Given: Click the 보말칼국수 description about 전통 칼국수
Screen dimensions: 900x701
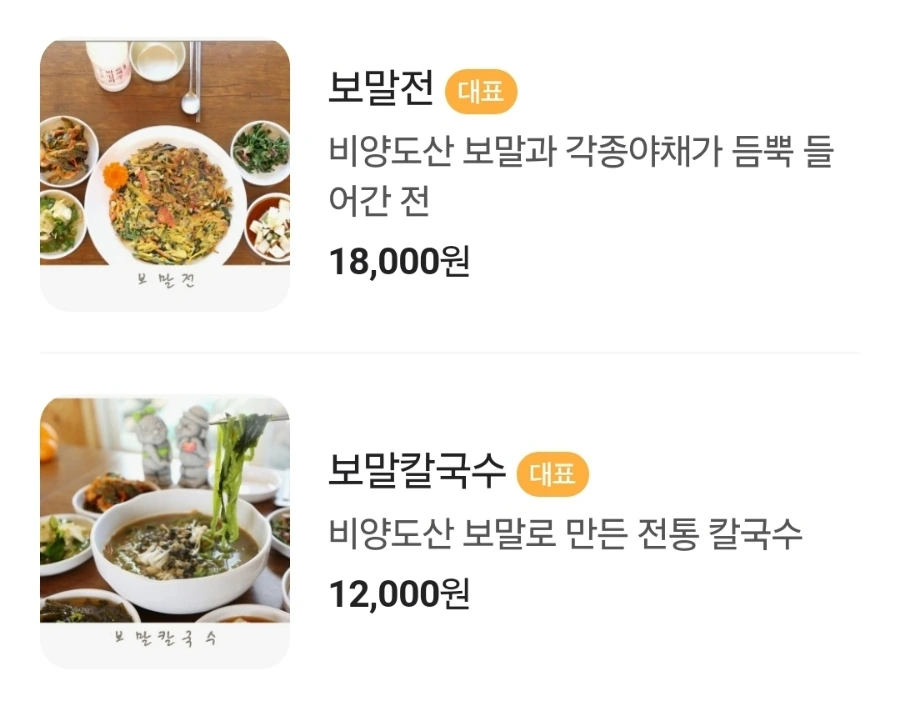Looking at the screenshot, I should point(566,533).
